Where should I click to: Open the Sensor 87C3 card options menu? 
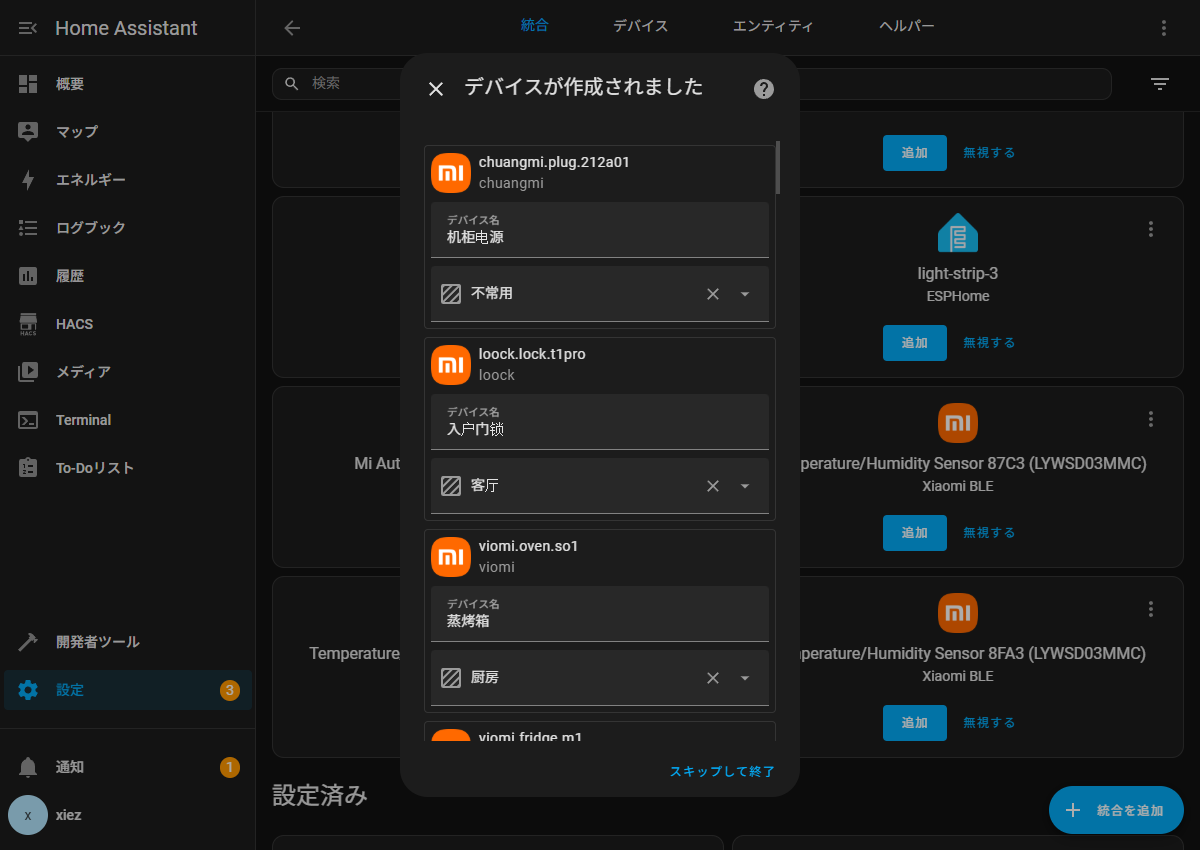pyautogui.click(x=1151, y=419)
